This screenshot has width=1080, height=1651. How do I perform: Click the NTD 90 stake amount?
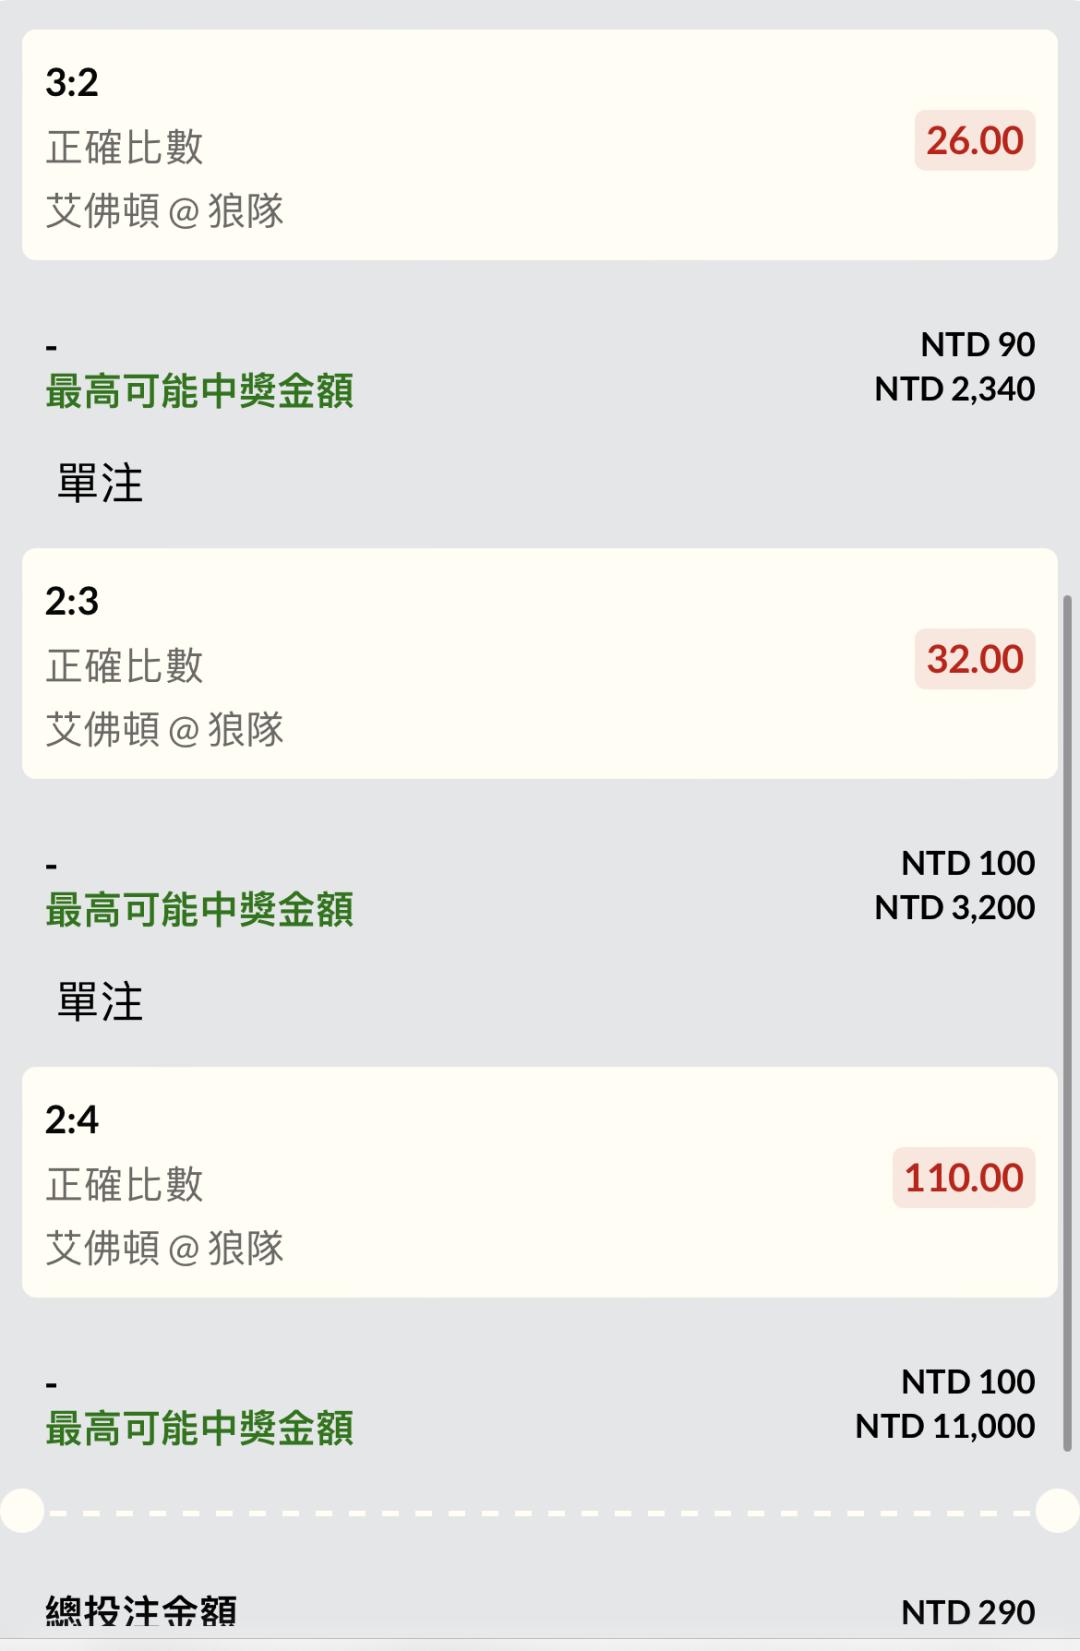click(x=977, y=345)
